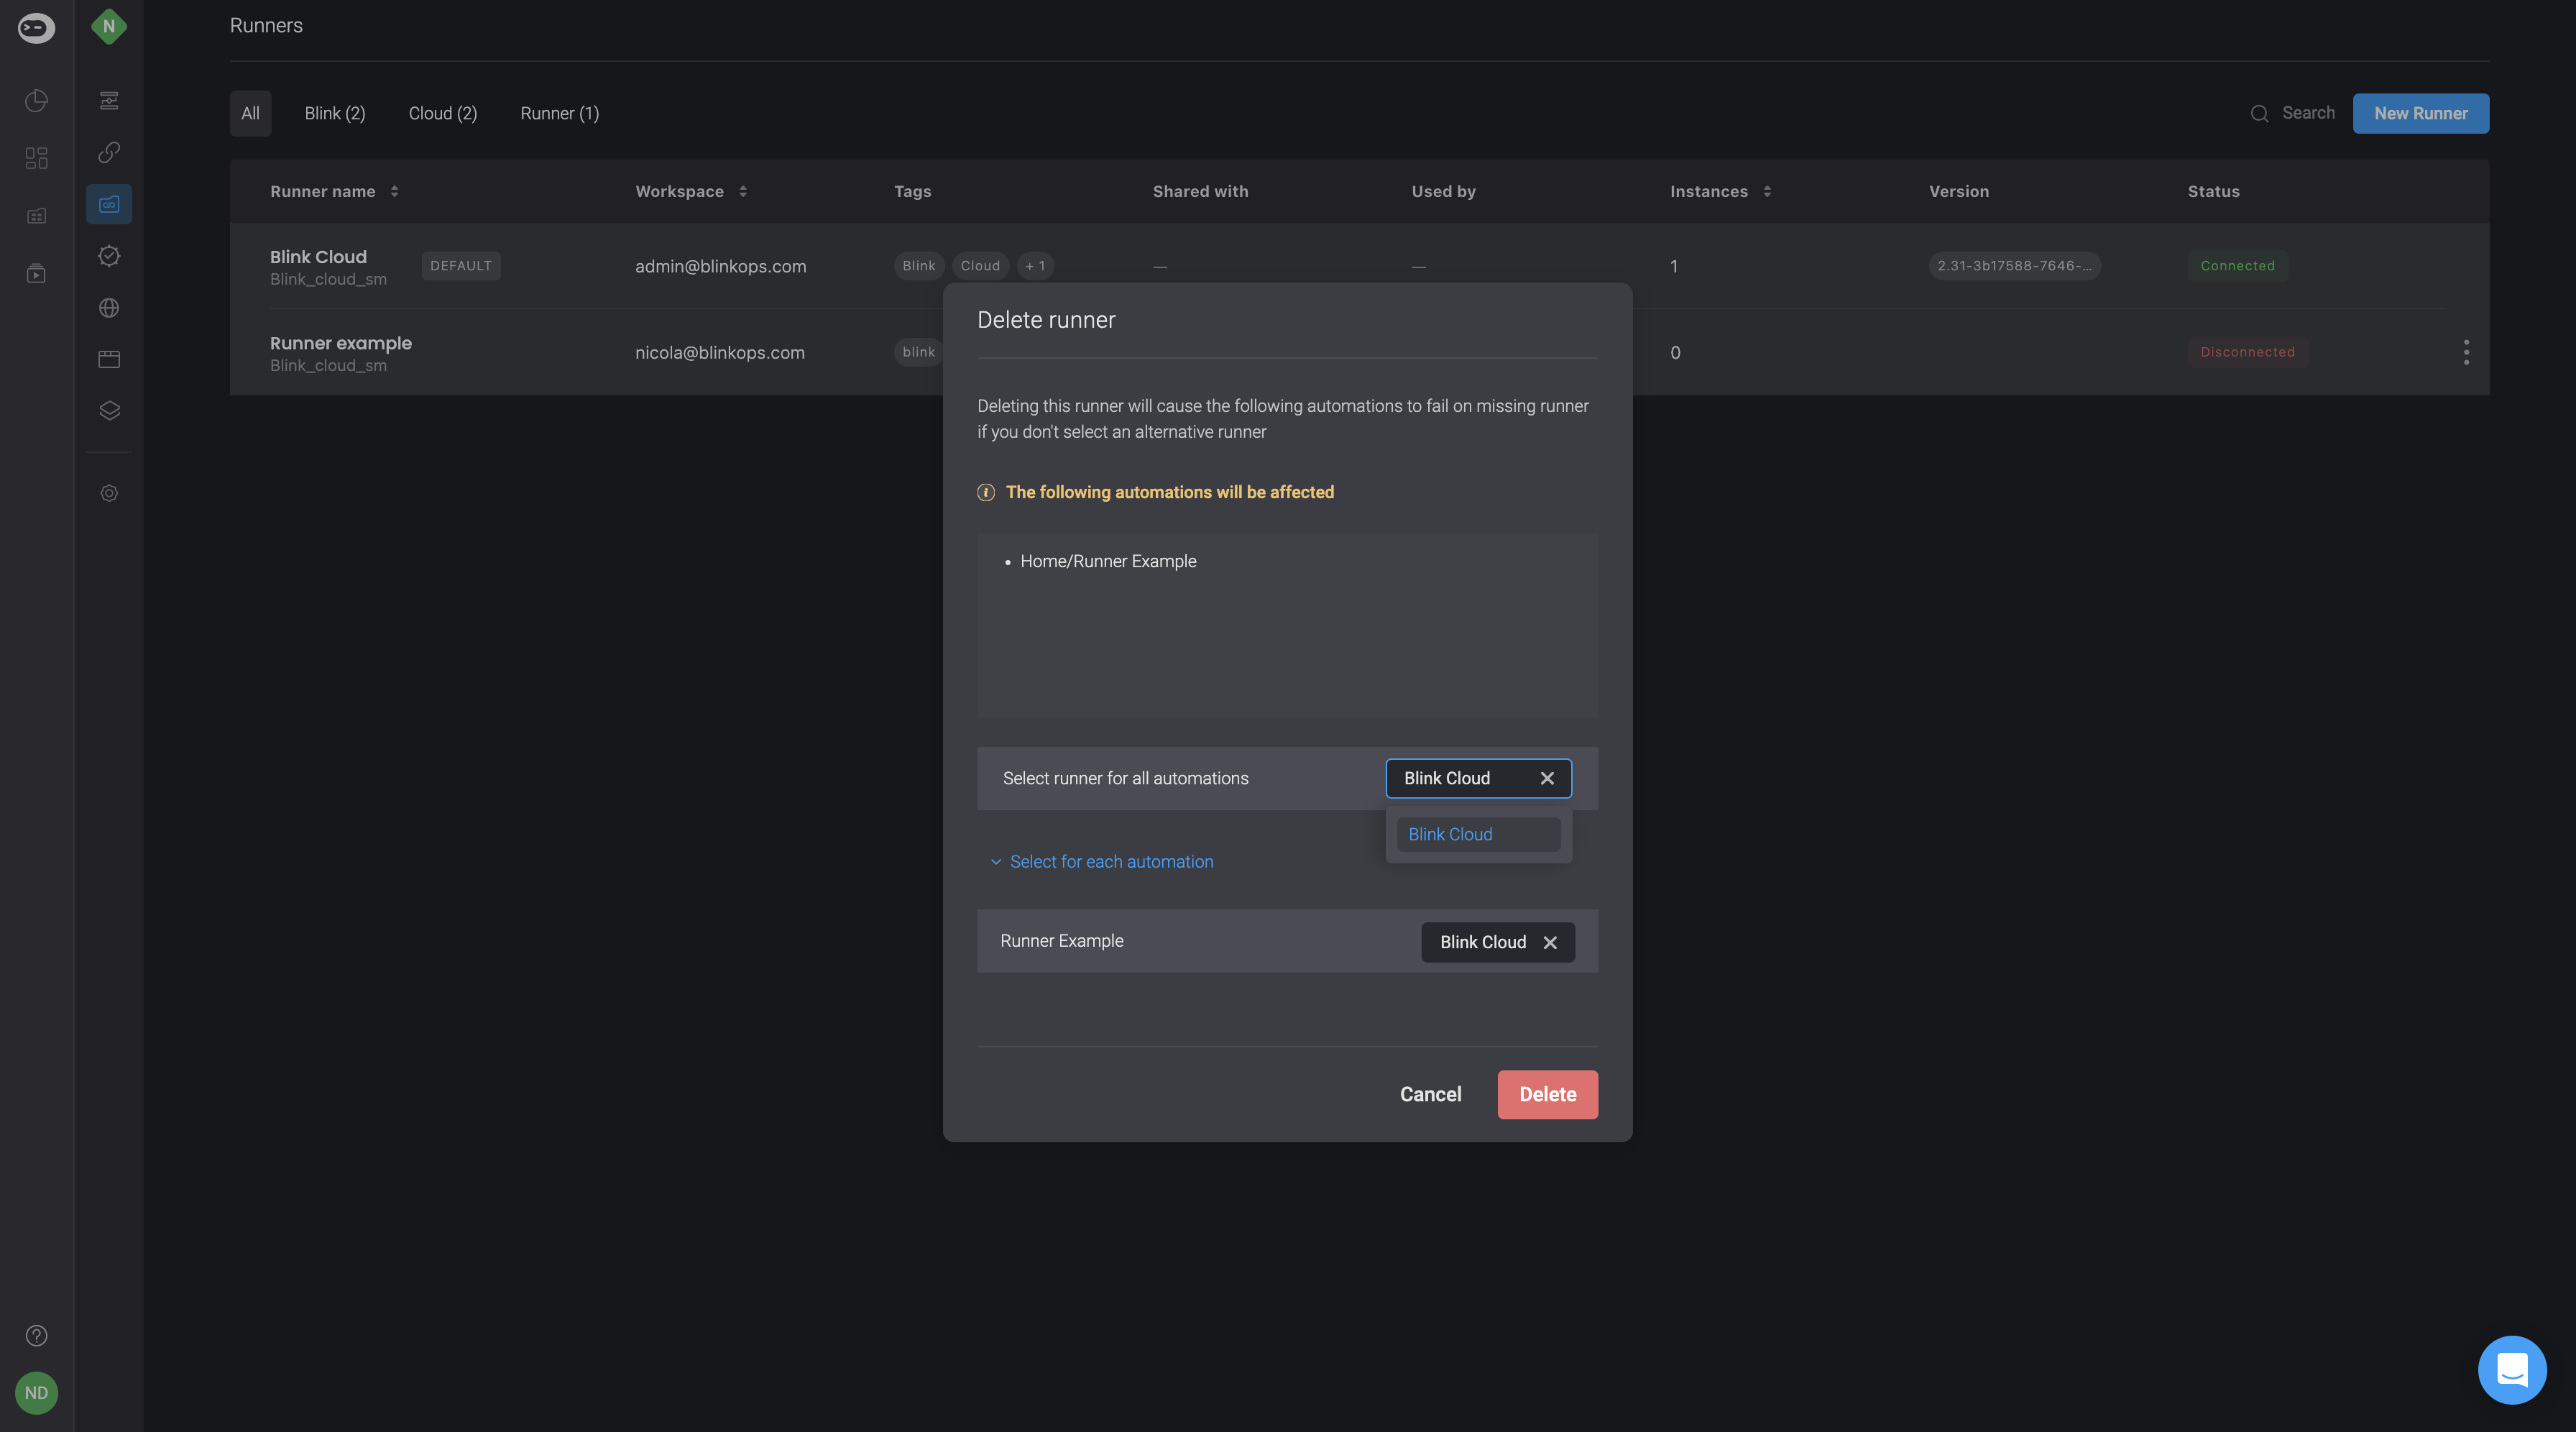Open the three-dot menu for Runner example
The height and width of the screenshot is (1432, 2576).
[2466, 352]
